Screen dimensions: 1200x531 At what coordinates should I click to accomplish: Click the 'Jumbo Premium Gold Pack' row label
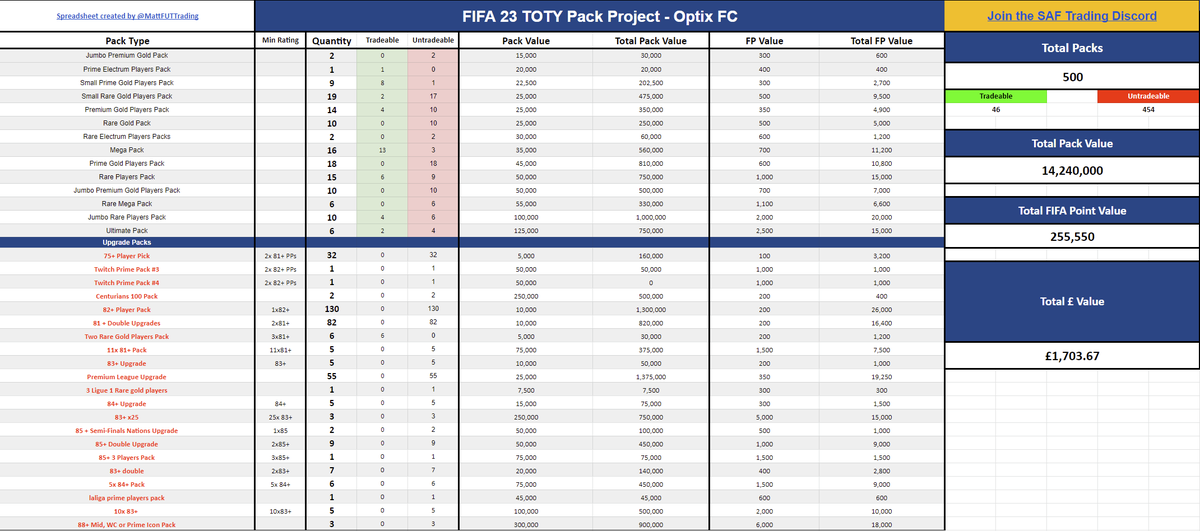pos(127,55)
